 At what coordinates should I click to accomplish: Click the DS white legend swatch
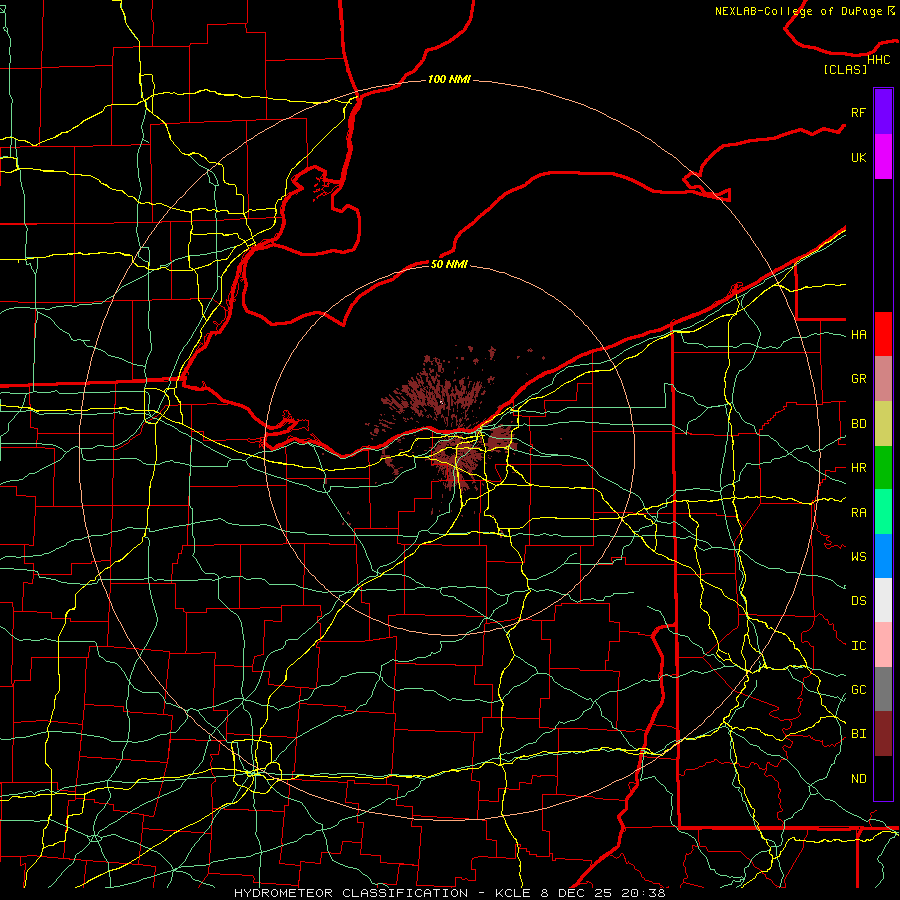click(x=883, y=600)
